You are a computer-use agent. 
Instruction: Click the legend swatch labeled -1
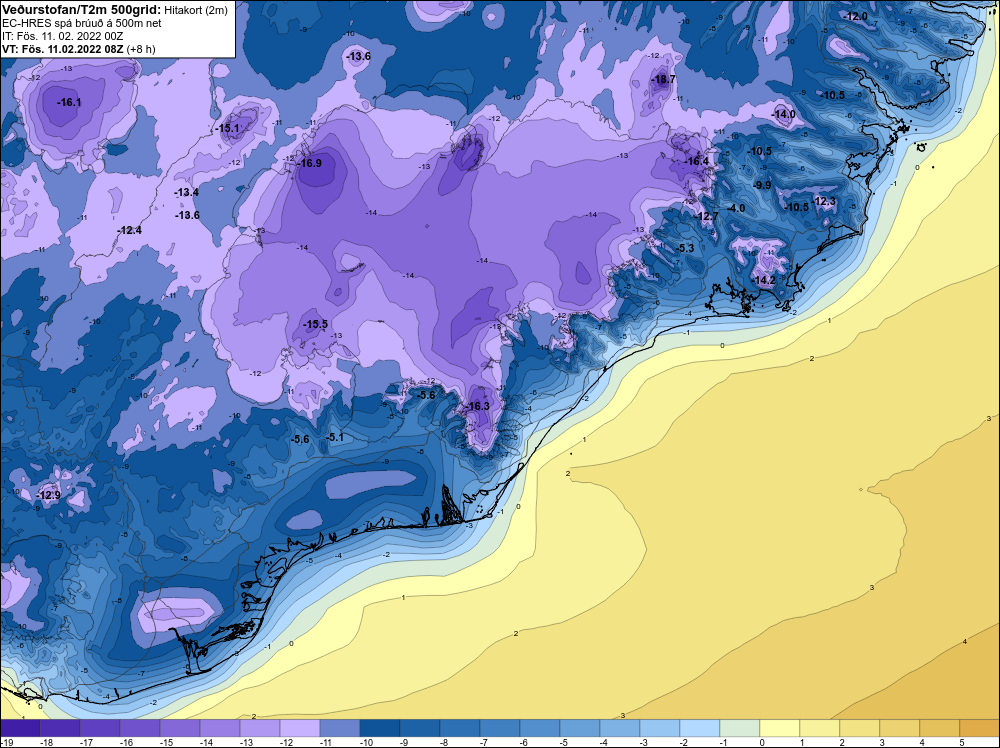coord(740,728)
